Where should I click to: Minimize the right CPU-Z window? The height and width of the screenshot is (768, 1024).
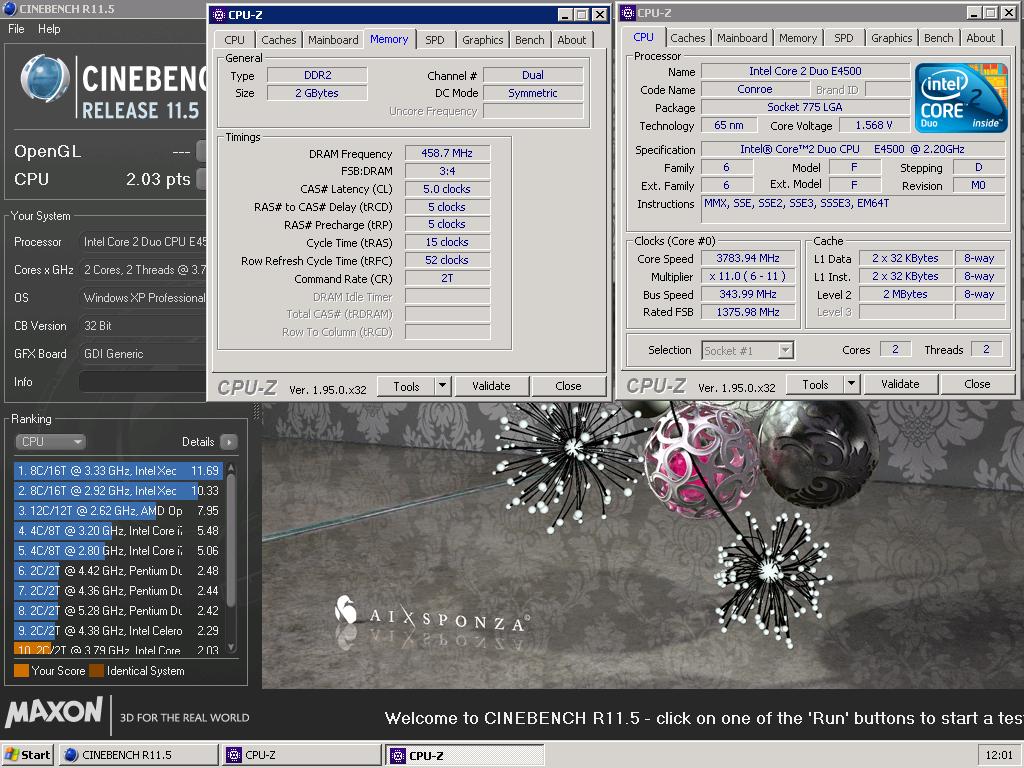[x=974, y=12]
